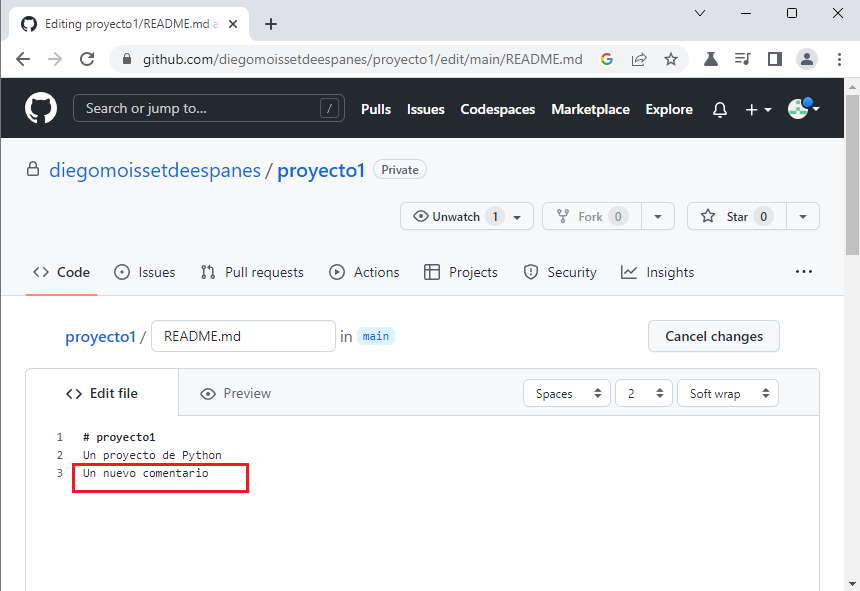Open the proyecto1 repository title link
This screenshot has height=591, width=860.
pos(321,171)
